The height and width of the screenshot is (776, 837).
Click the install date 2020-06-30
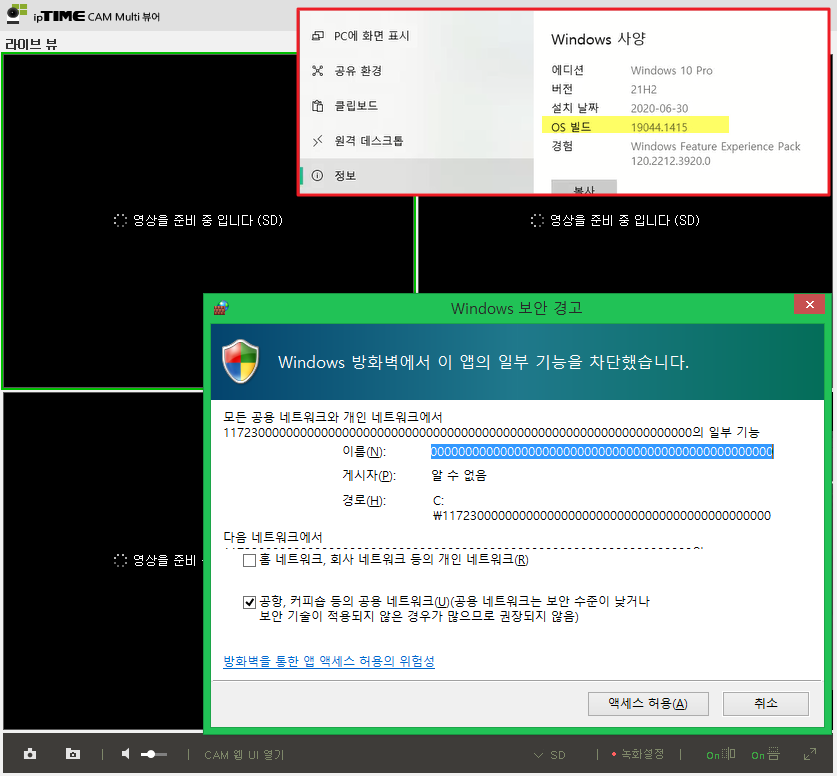(659, 108)
